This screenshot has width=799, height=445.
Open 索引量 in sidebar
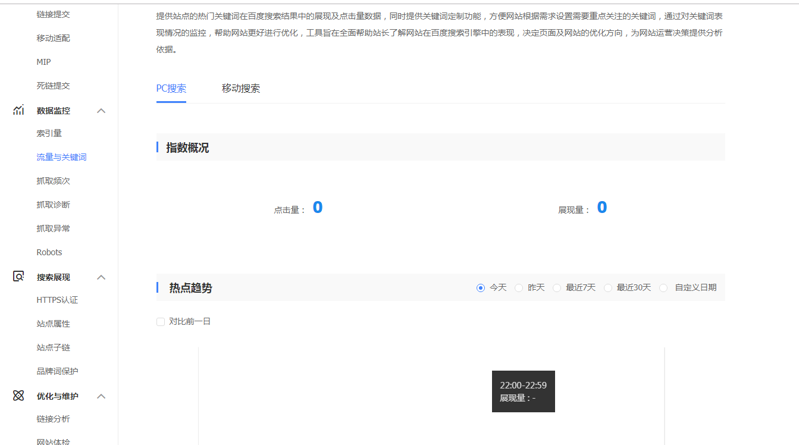pyautogui.click(x=49, y=133)
